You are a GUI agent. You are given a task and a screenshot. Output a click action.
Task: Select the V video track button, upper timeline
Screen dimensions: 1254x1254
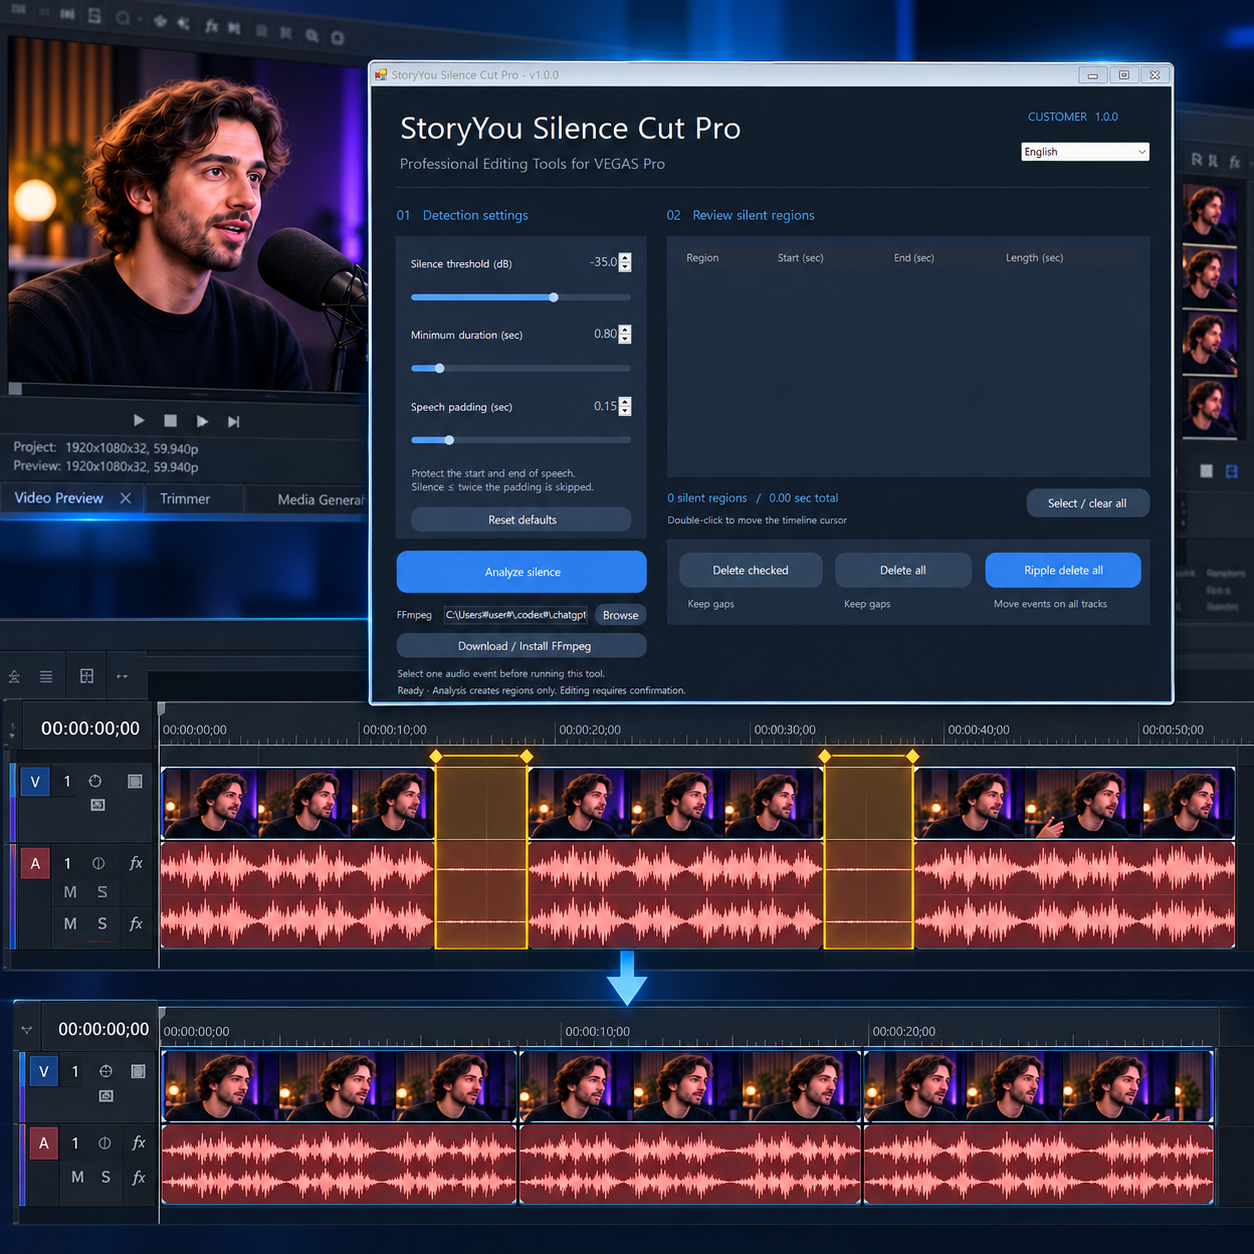(35, 782)
